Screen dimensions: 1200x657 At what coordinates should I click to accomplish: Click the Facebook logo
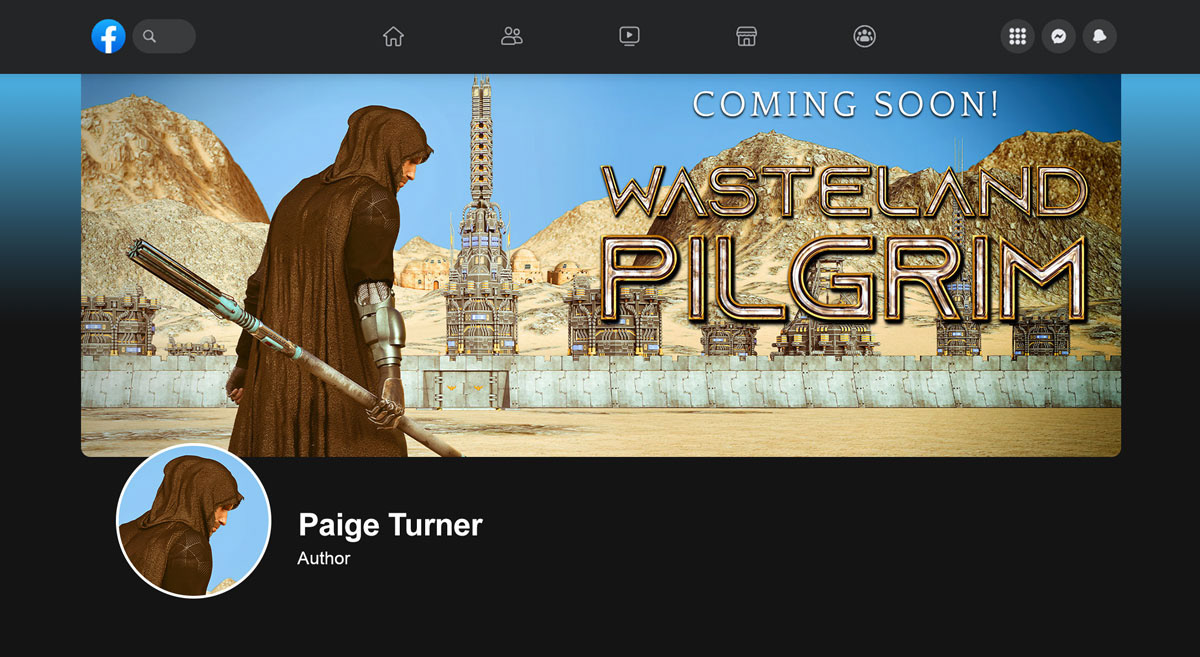(x=108, y=37)
